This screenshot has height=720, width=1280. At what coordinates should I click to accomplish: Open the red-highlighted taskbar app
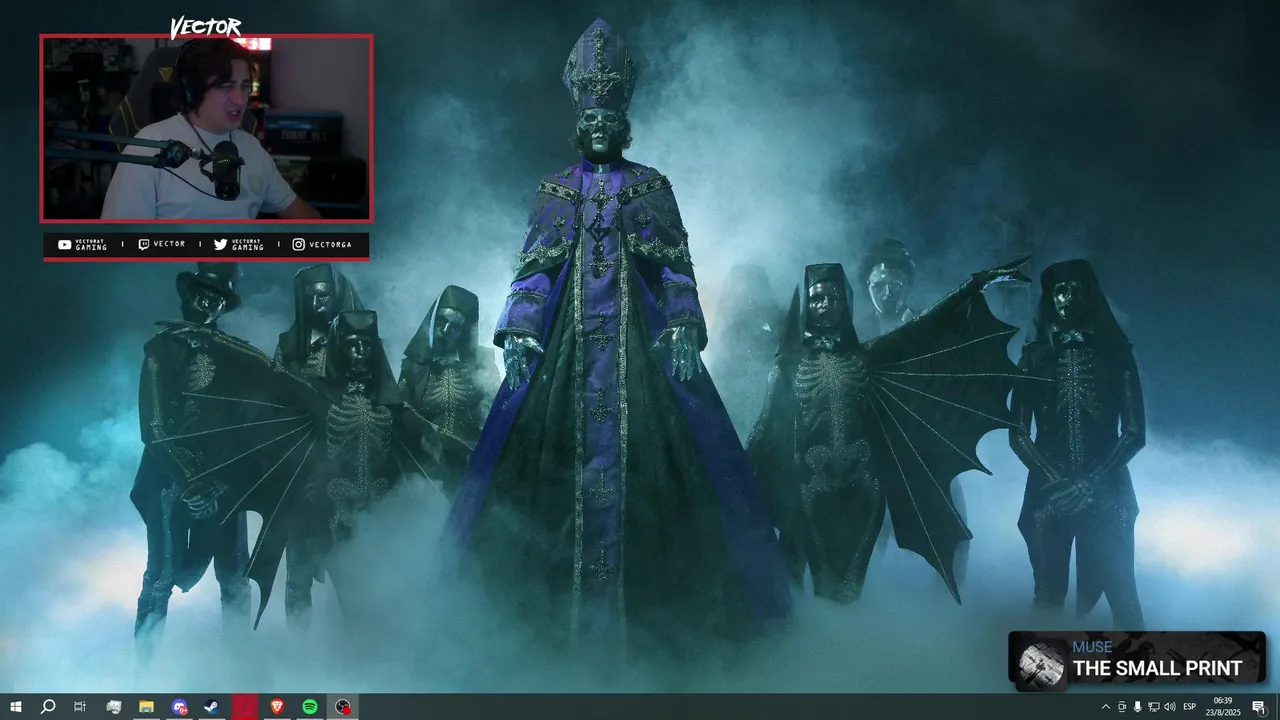point(244,707)
